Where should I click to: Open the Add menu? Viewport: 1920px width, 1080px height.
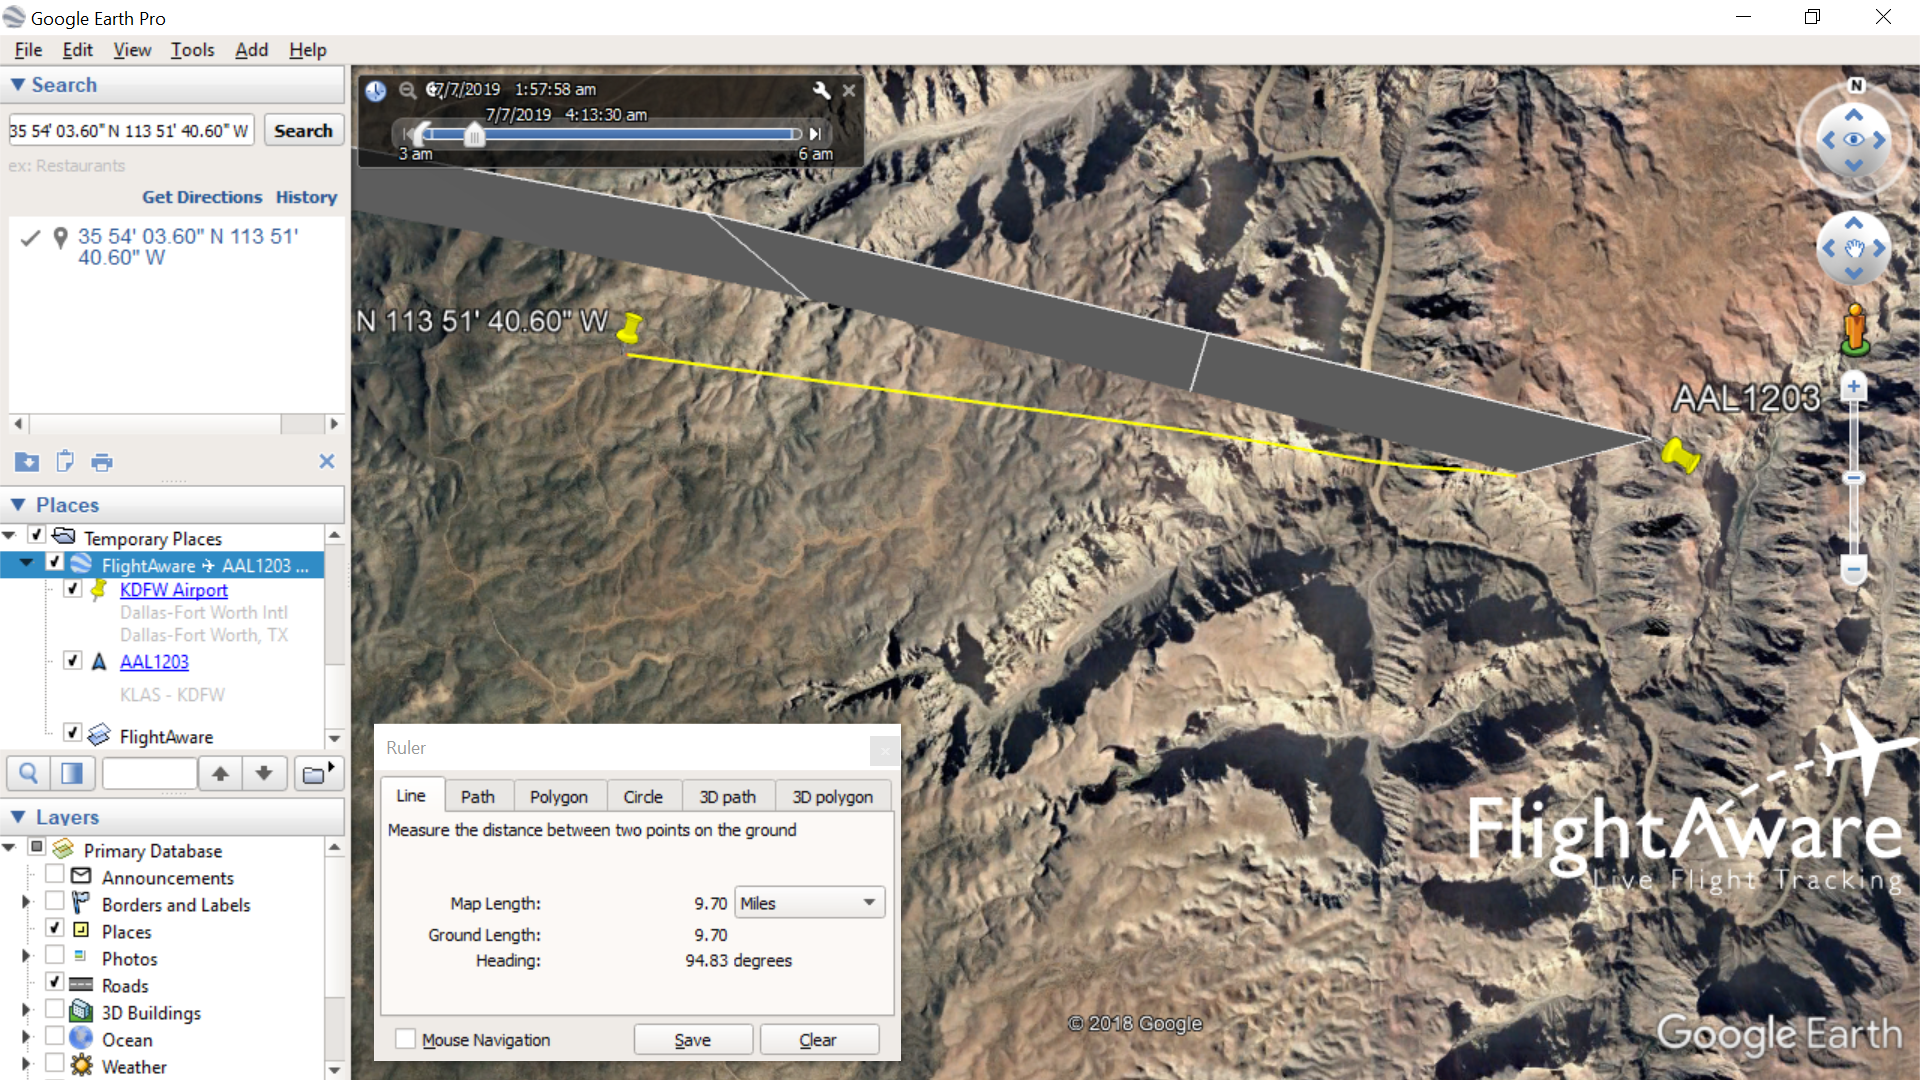pyautogui.click(x=251, y=50)
